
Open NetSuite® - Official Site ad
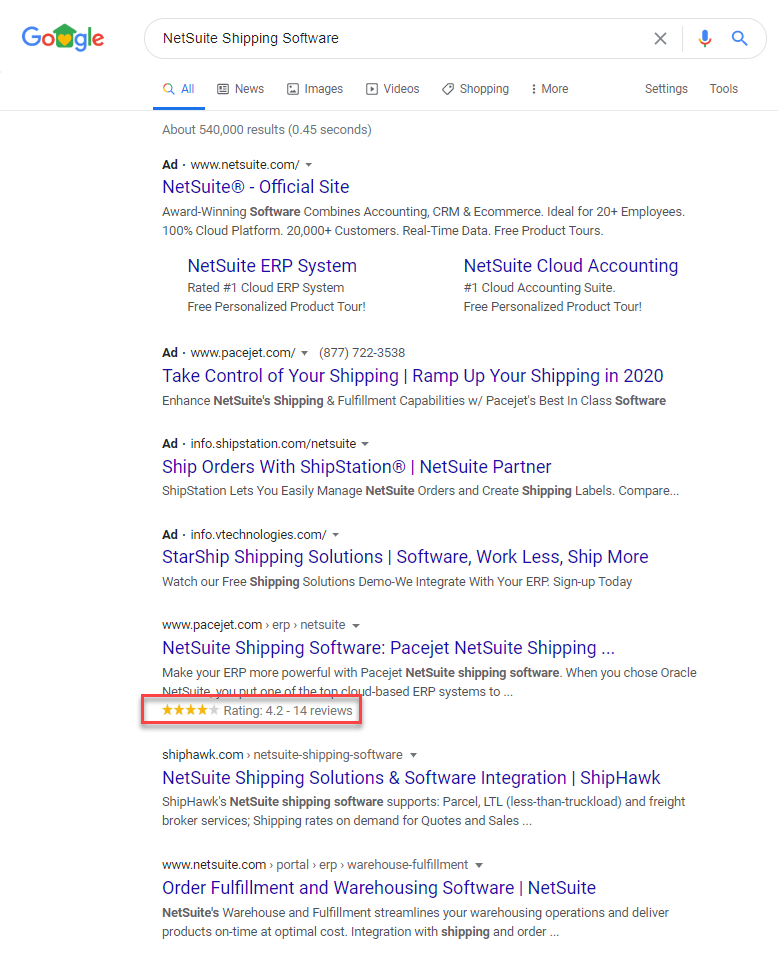coord(256,187)
